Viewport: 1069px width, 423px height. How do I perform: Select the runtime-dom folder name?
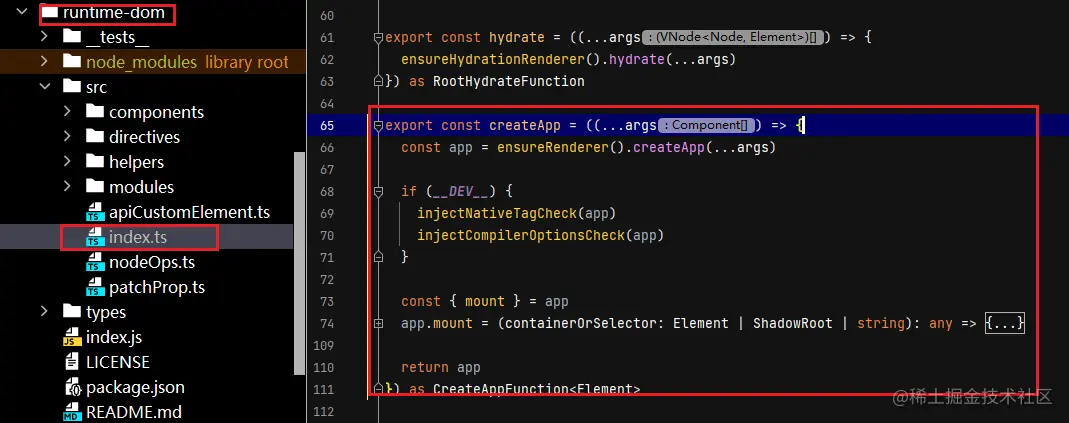coord(113,12)
